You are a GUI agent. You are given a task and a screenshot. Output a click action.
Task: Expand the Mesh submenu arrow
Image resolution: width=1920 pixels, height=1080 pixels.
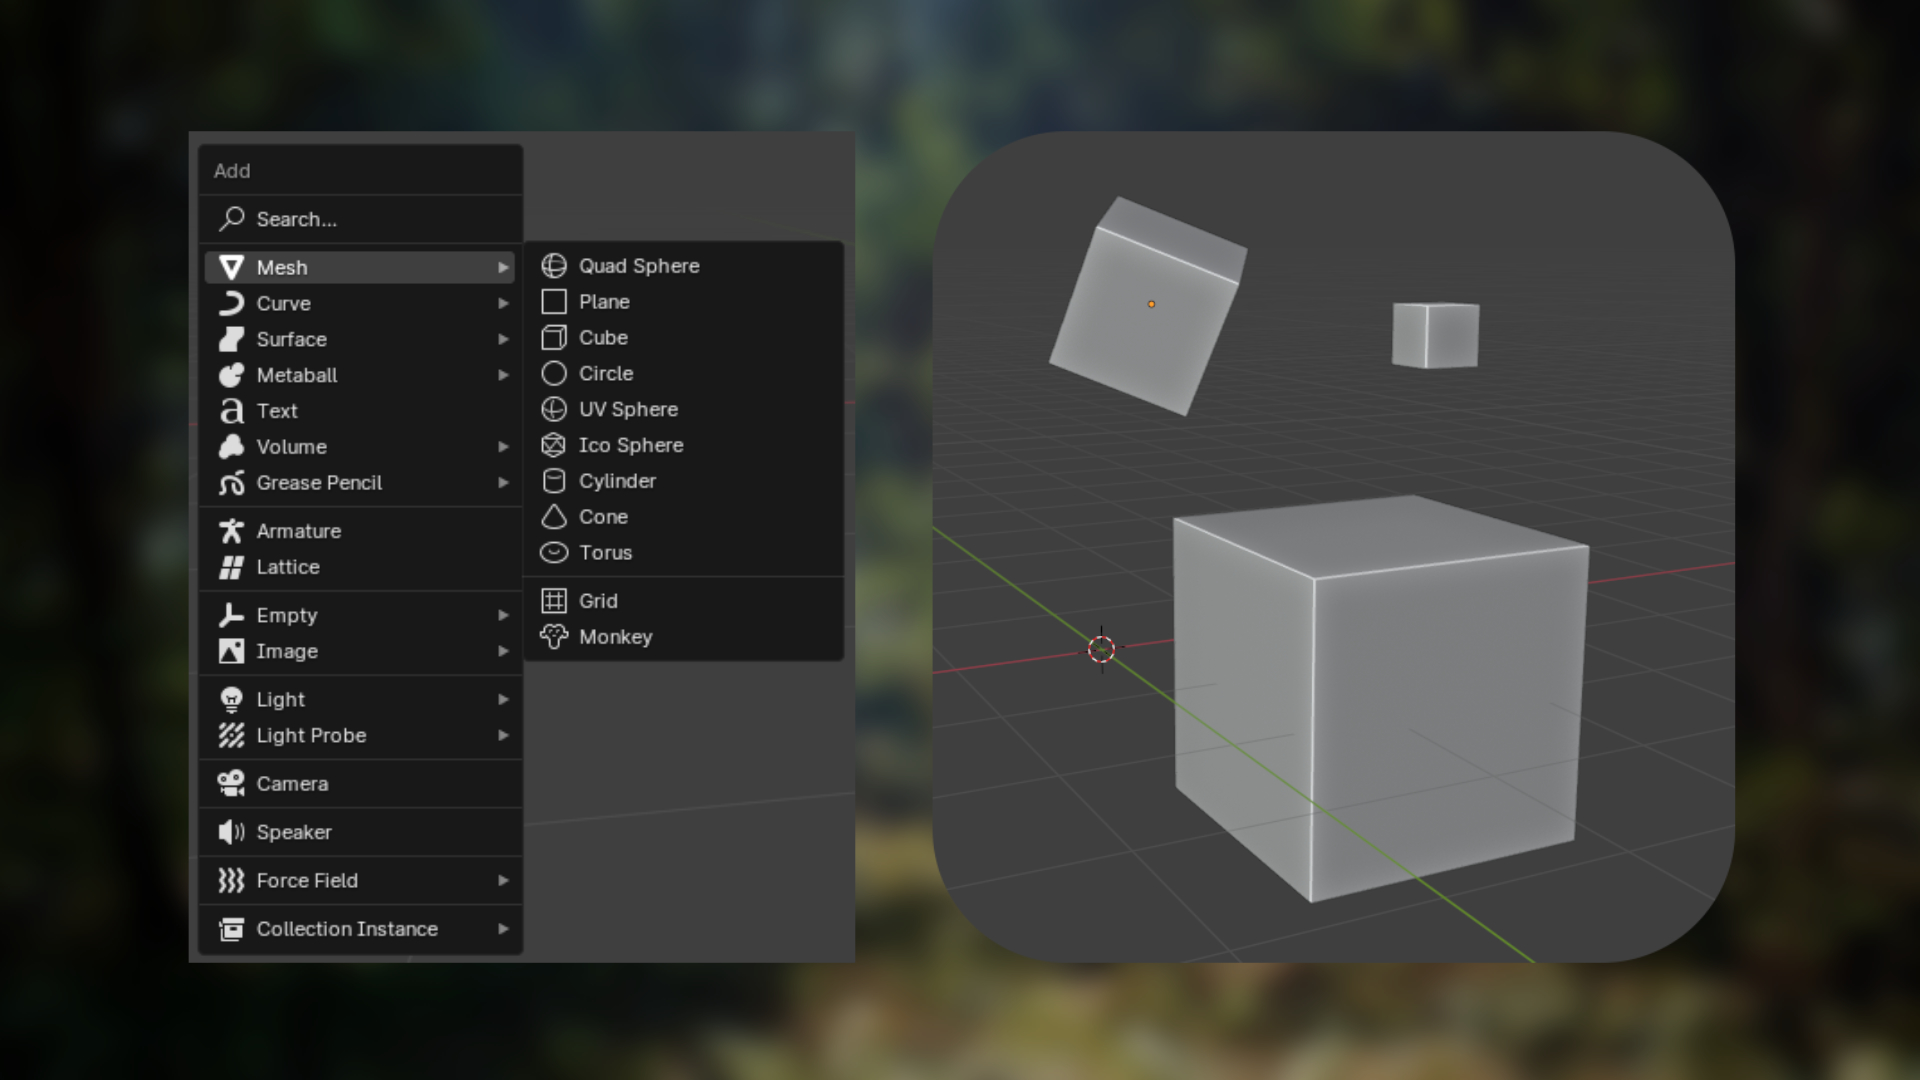point(503,267)
